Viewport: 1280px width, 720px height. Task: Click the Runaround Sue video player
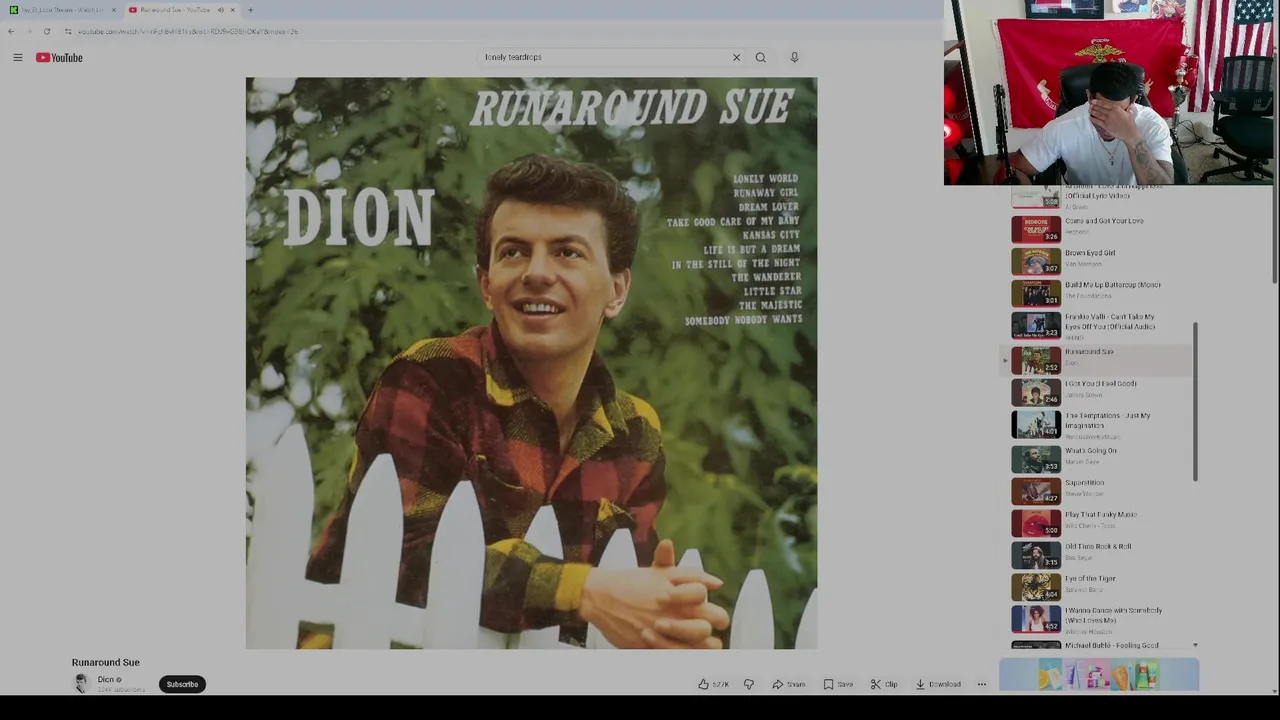531,363
